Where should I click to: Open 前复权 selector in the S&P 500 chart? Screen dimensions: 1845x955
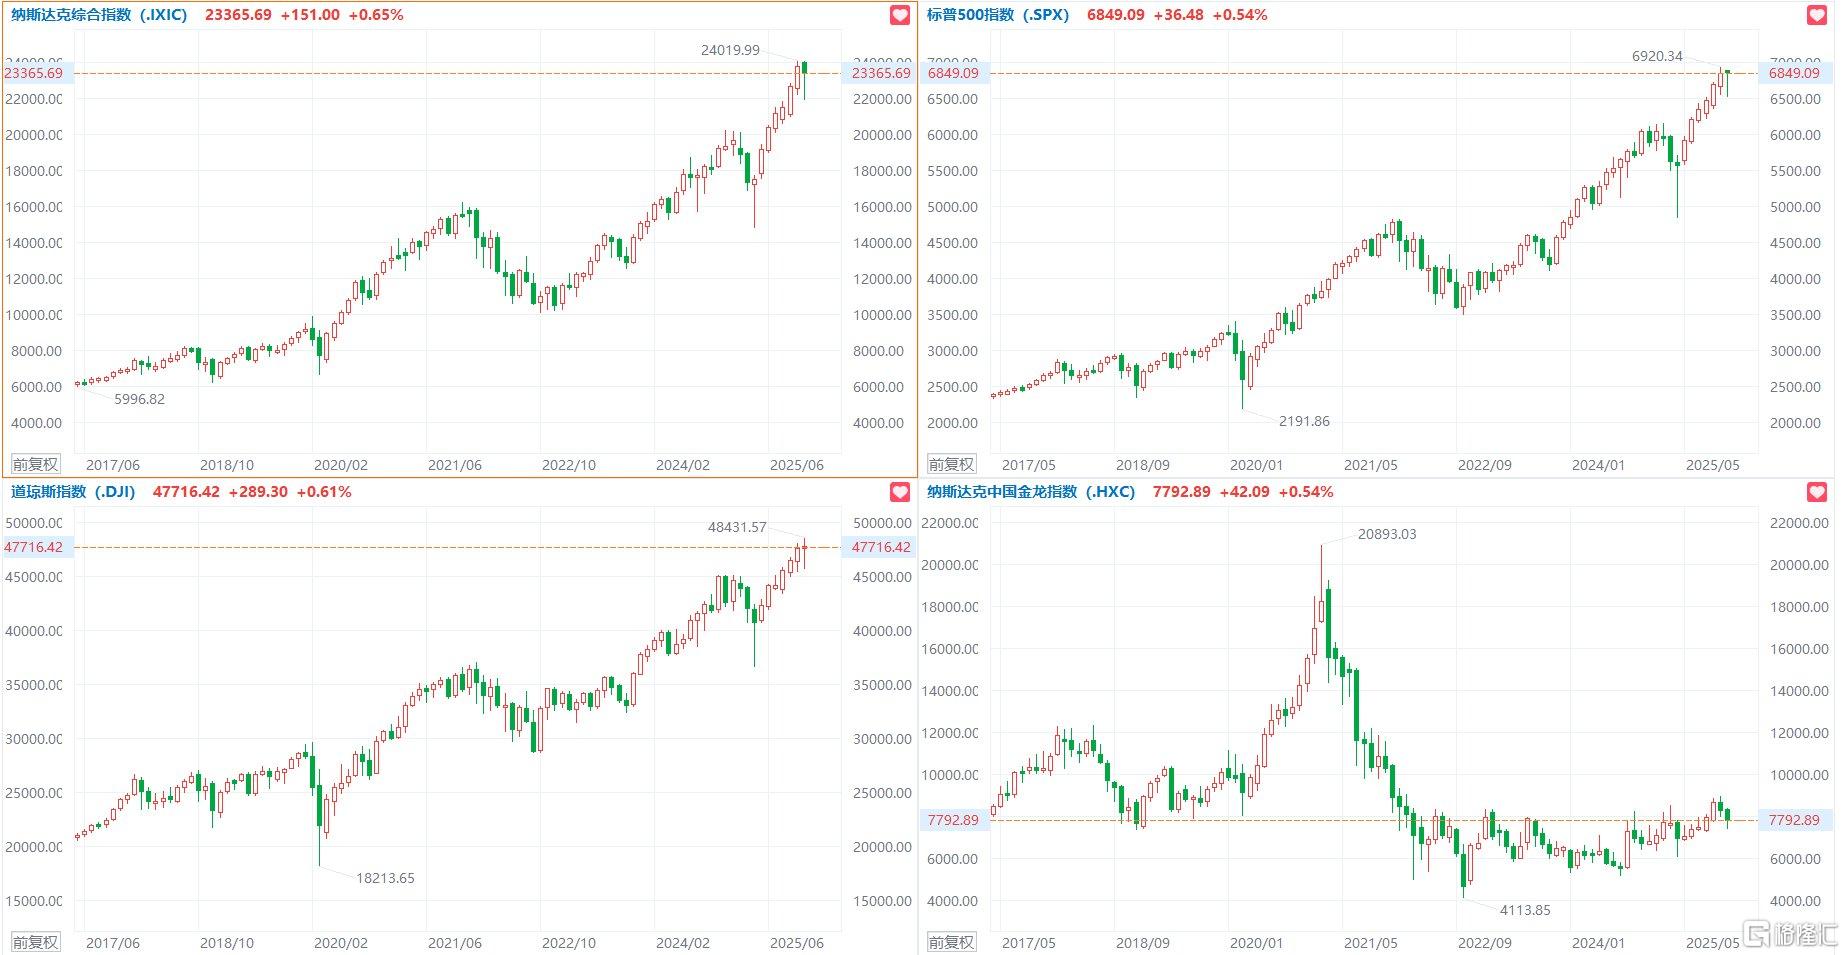coord(951,464)
